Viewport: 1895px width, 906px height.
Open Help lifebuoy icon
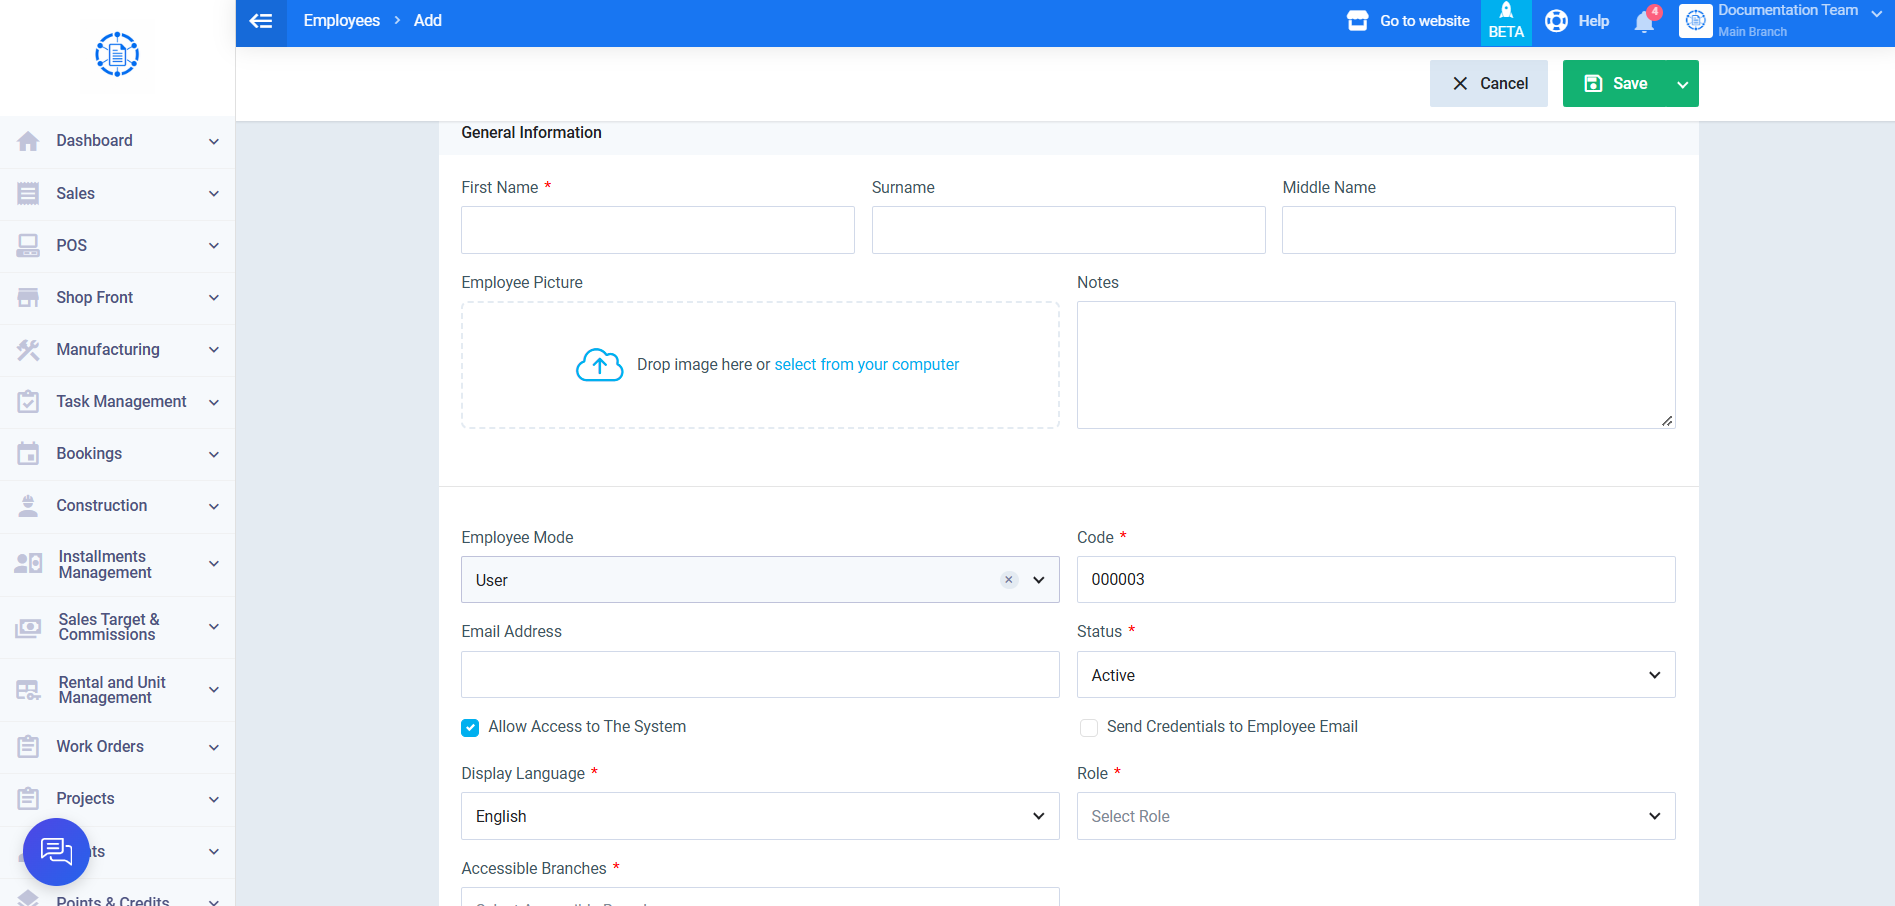pos(1556,21)
